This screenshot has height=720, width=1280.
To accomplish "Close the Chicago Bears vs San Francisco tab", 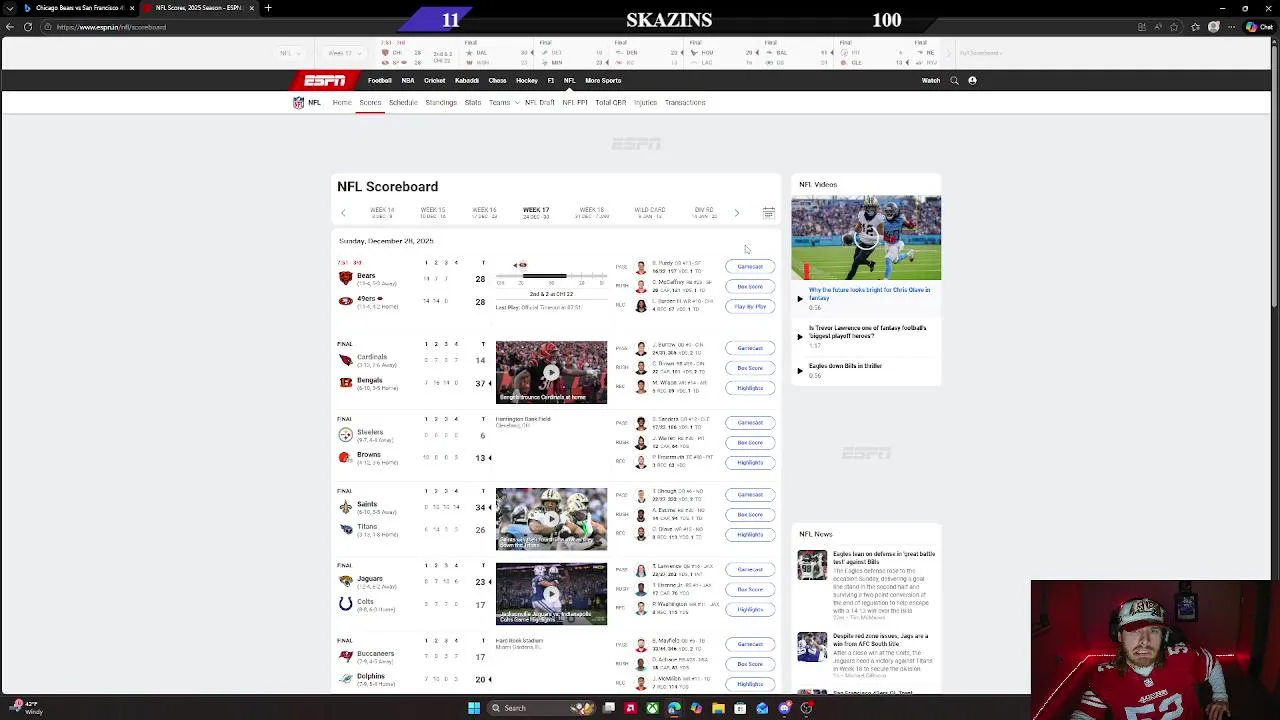I will point(133,8).
